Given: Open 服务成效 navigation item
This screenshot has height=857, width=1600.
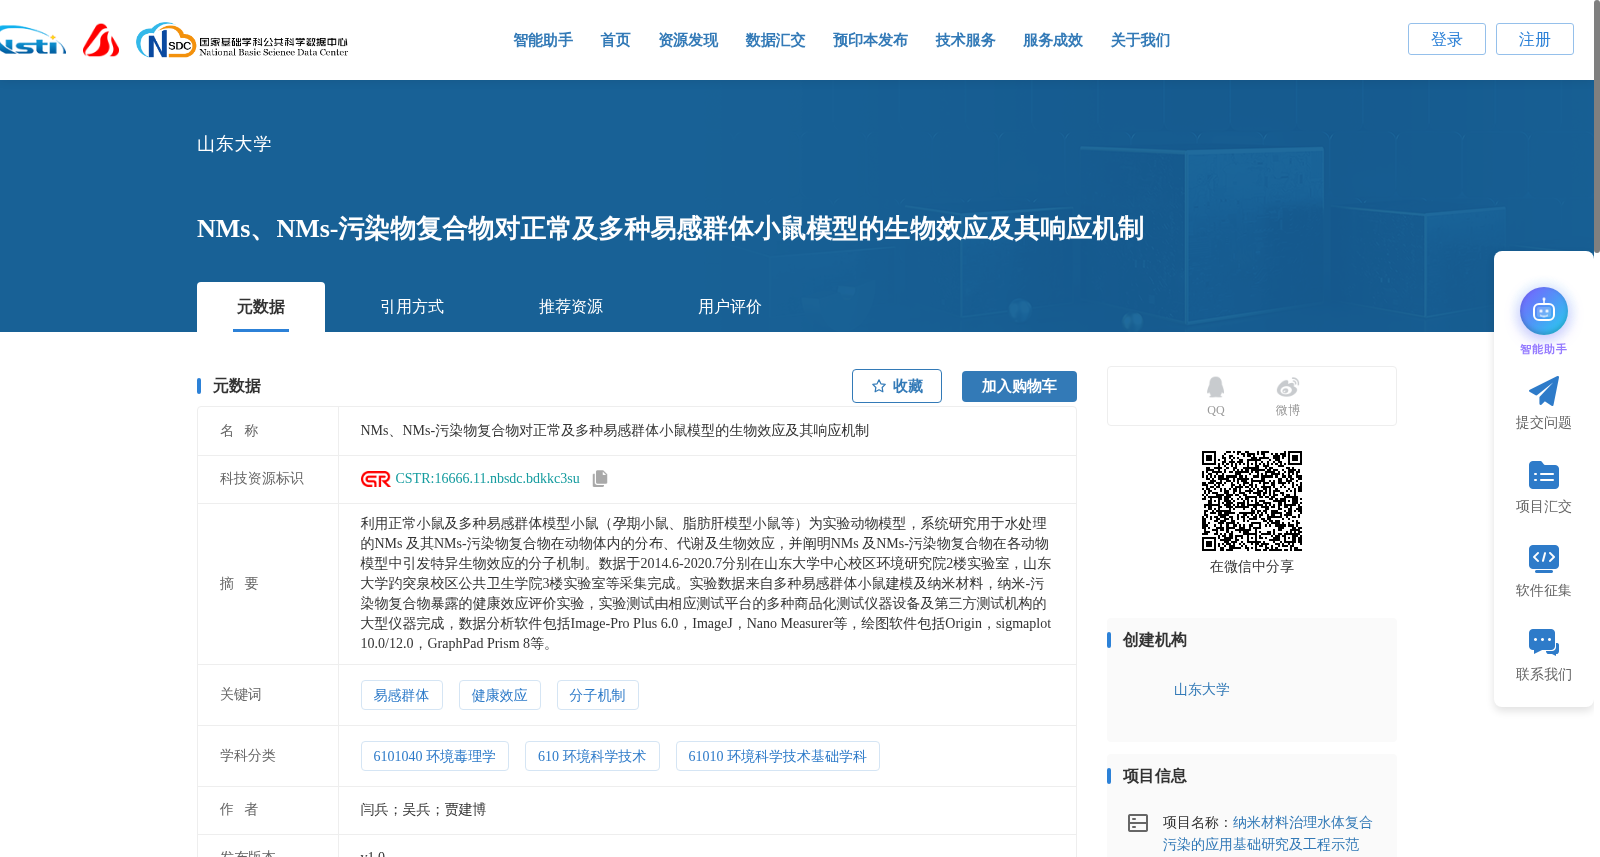Looking at the screenshot, I should pos(1053,40).
